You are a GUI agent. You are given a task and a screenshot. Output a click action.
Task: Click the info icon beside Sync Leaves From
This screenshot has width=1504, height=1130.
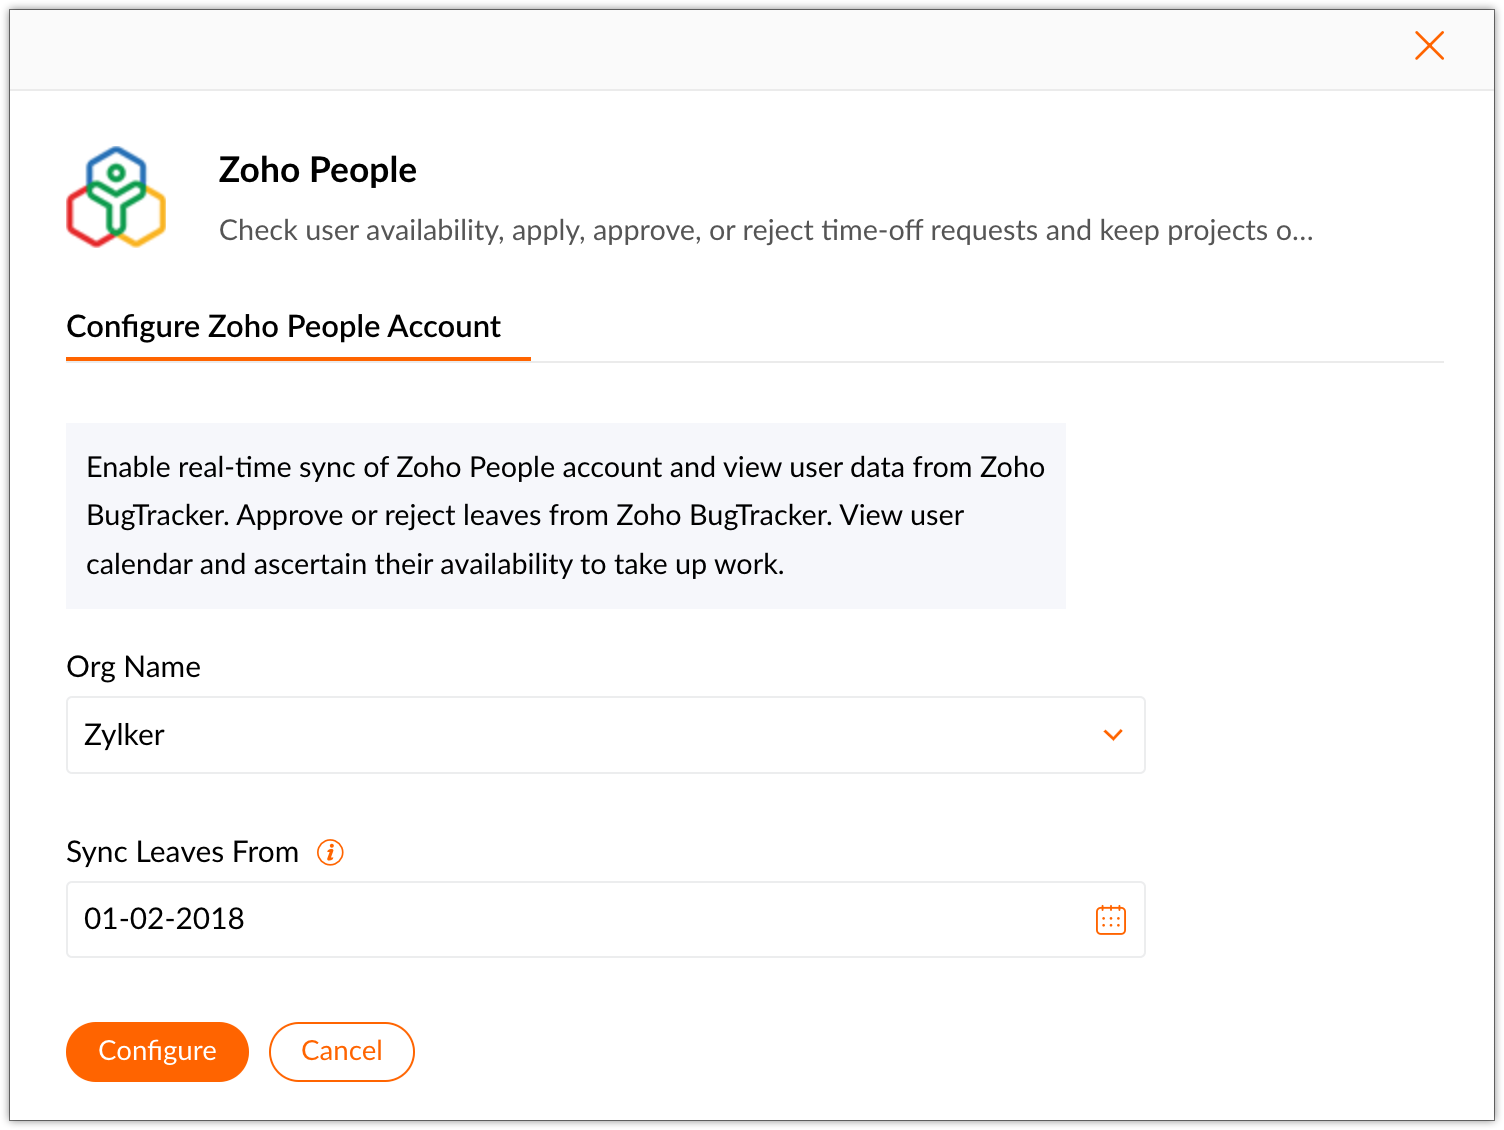coord(330,852)
